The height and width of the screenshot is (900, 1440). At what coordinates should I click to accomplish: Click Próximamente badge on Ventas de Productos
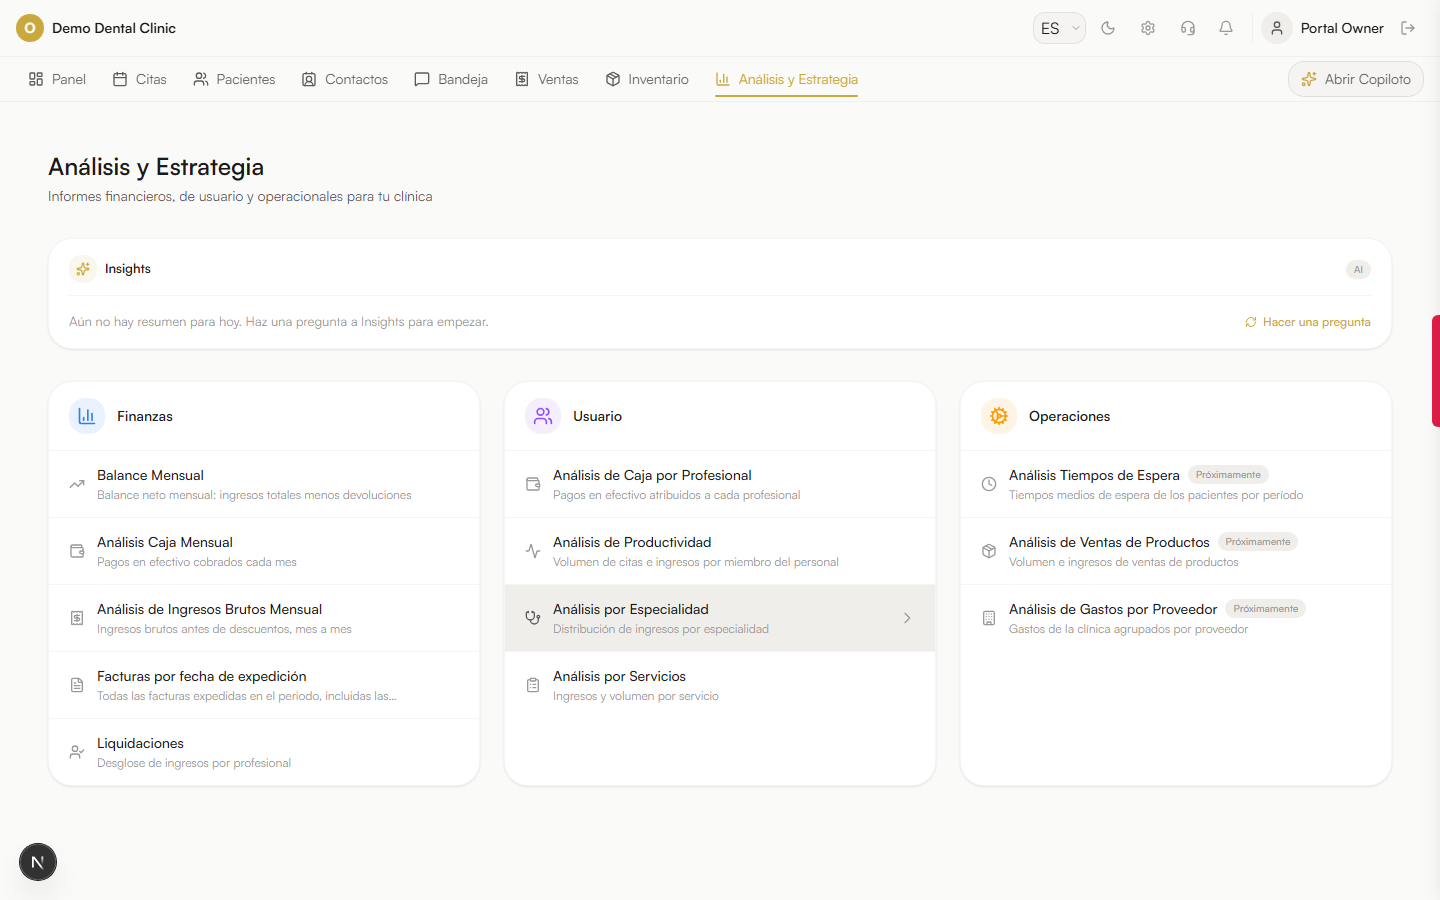[x=1258, y=542]
